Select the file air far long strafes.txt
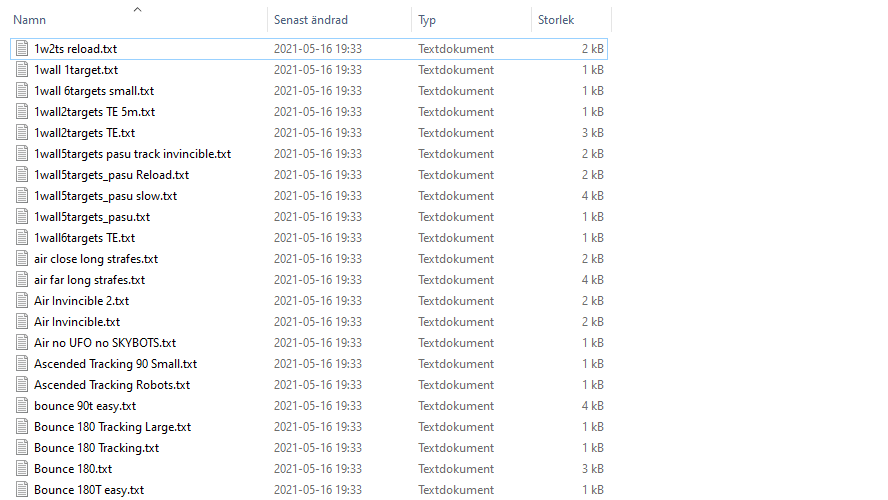 tap(89, 280)
